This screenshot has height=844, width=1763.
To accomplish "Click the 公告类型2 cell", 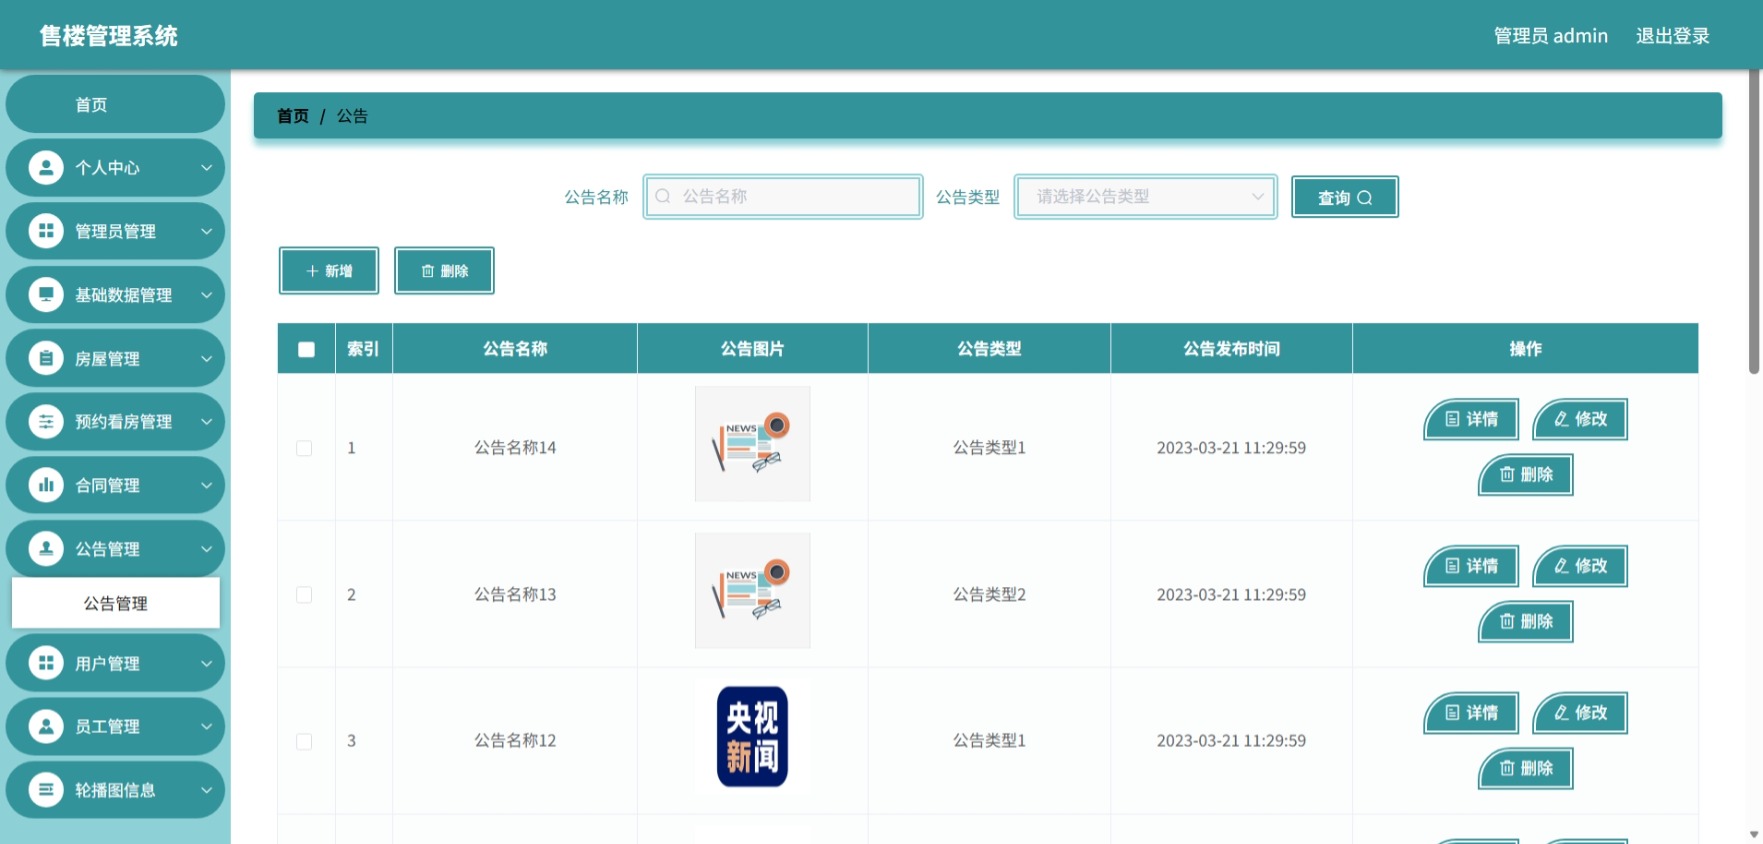I will [989, 595].
